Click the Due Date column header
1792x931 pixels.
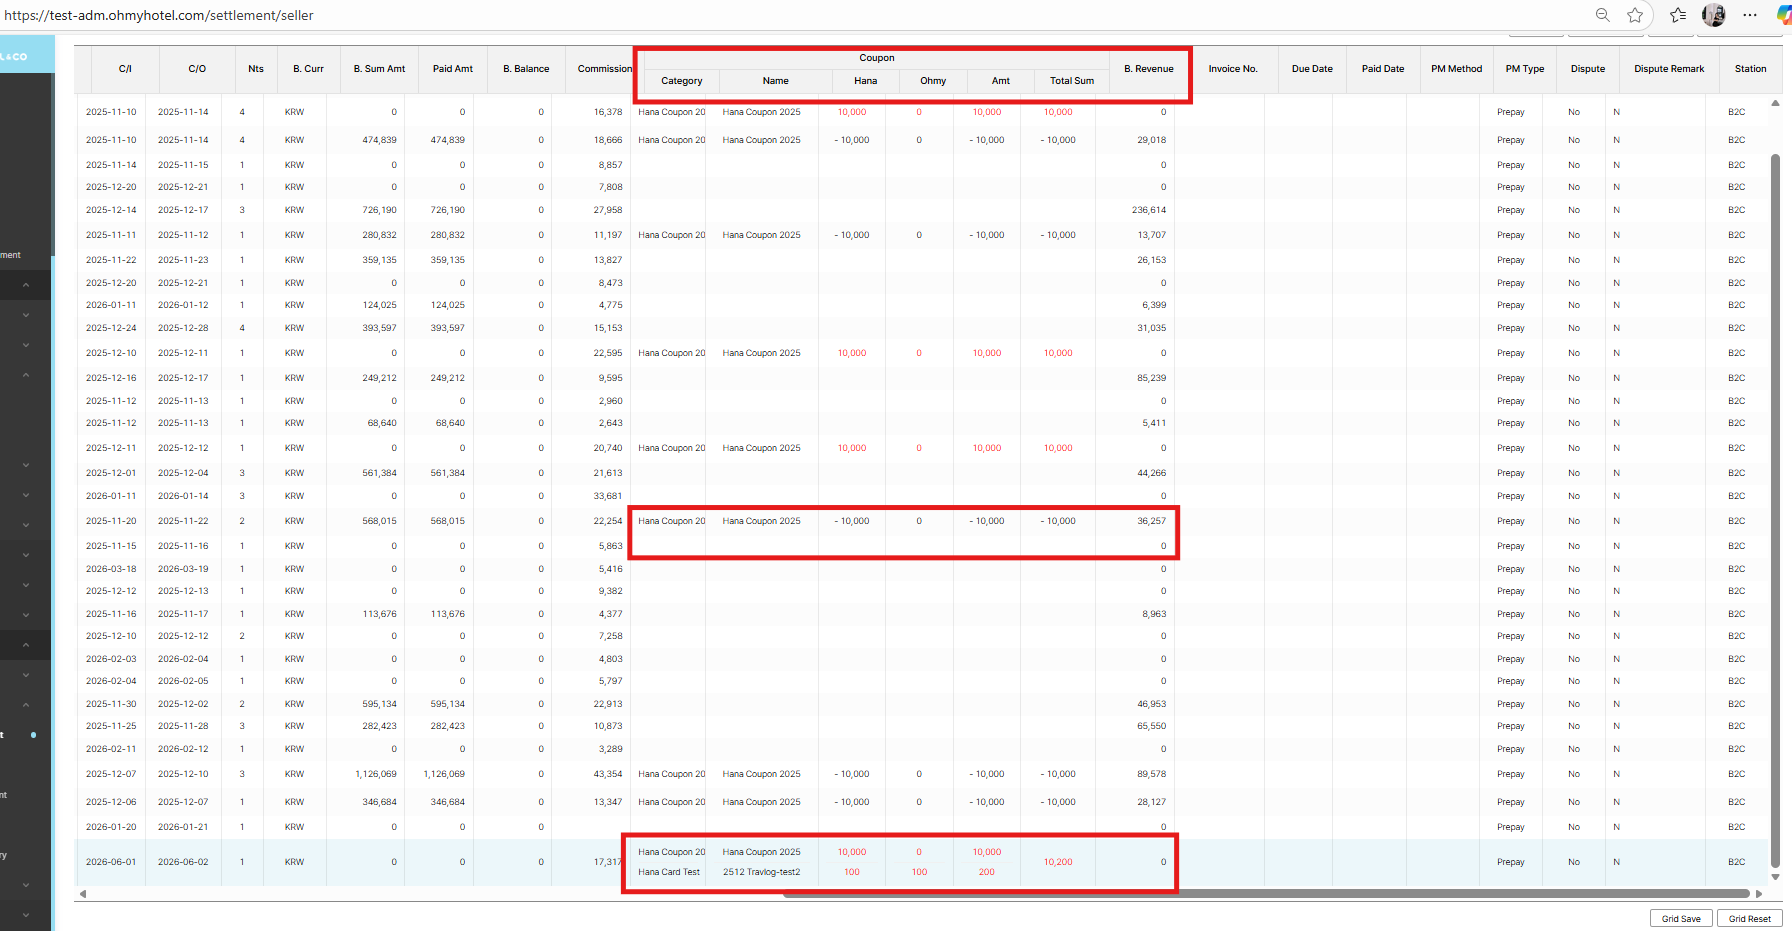[x=1312, y=69]
